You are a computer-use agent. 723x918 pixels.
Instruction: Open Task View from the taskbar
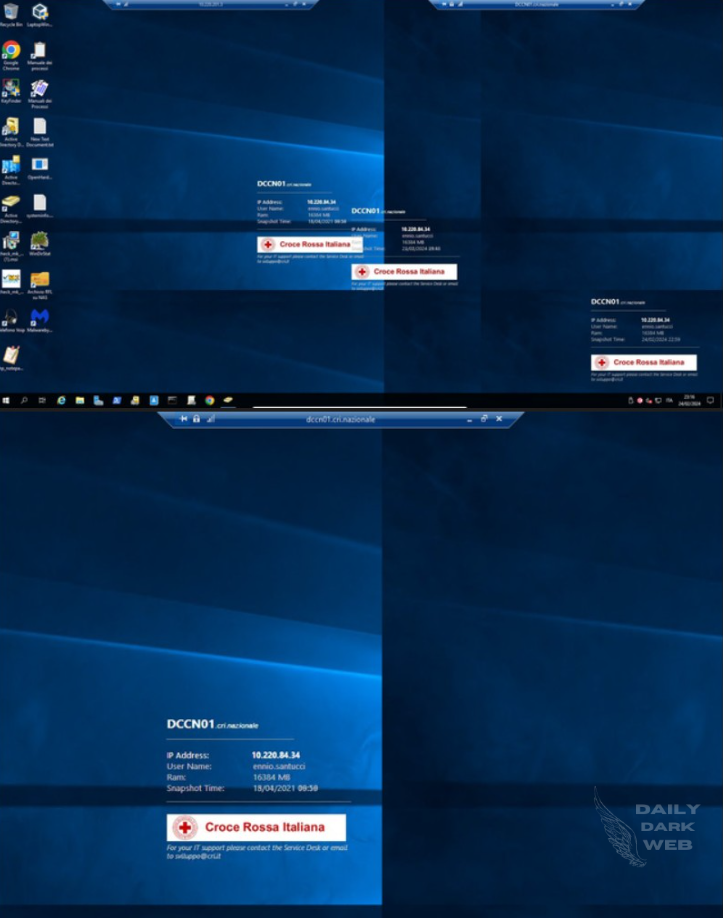pos(42,400)
